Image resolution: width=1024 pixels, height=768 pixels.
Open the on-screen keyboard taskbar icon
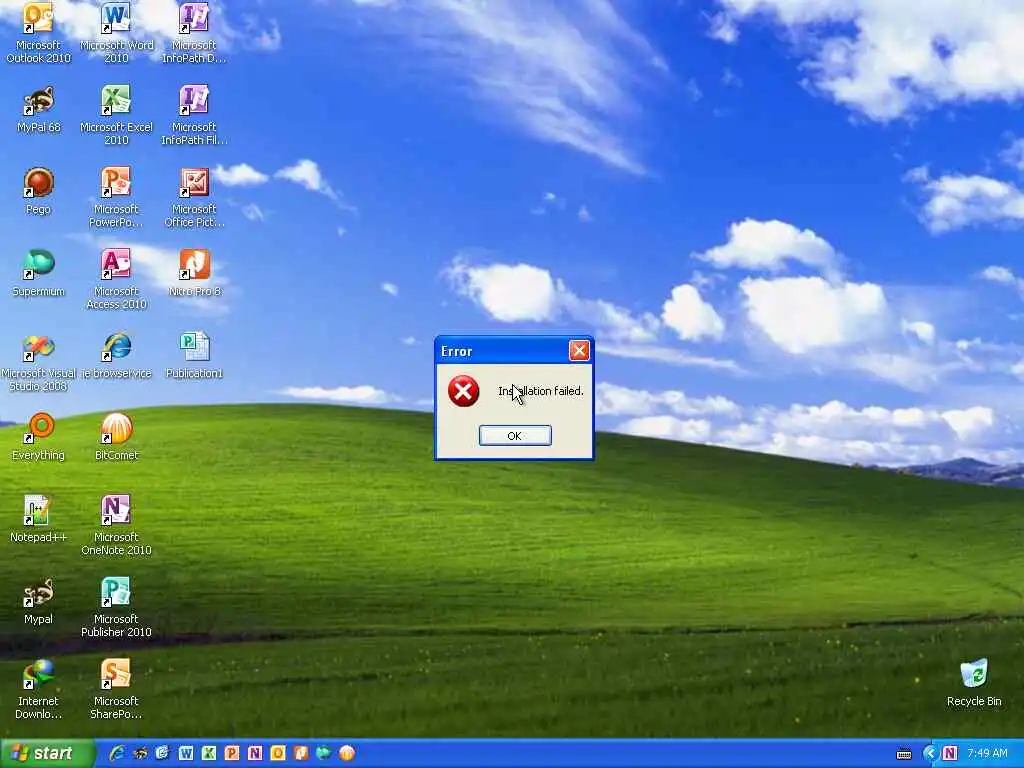(x=904, y=754)
